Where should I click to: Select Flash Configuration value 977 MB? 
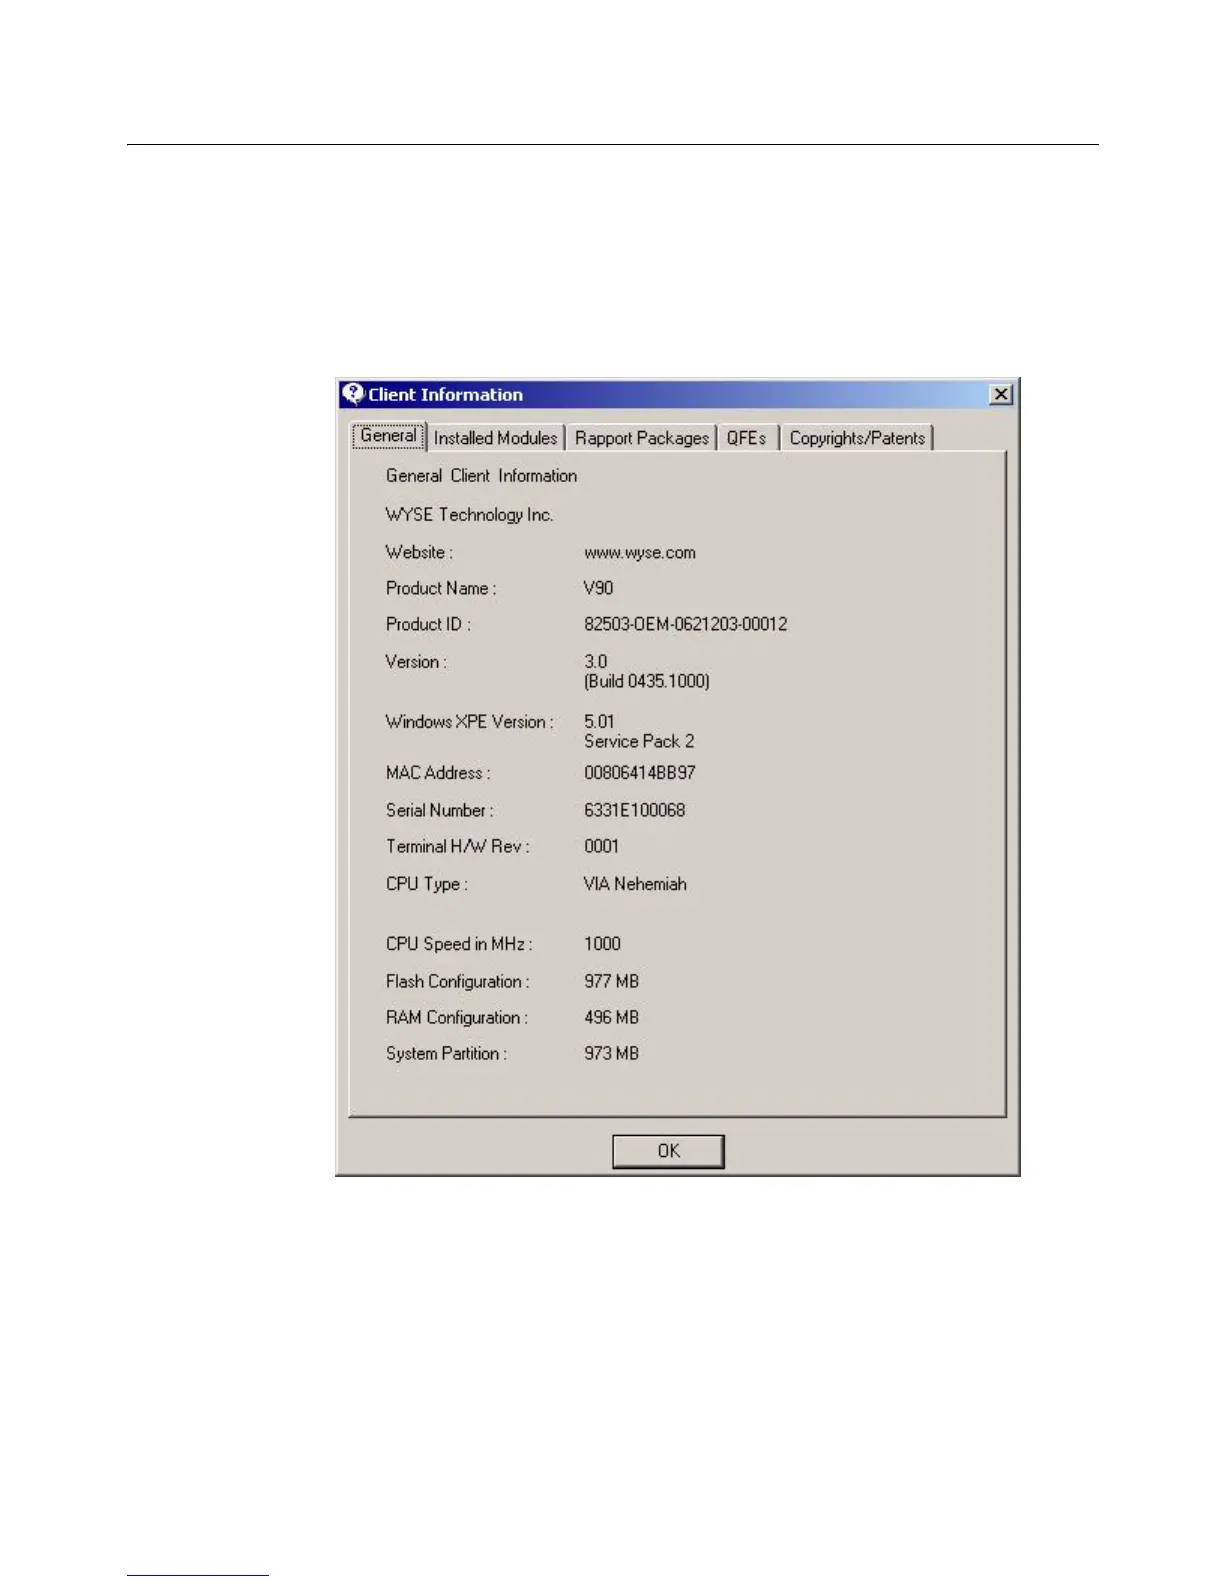pos(611,982)
